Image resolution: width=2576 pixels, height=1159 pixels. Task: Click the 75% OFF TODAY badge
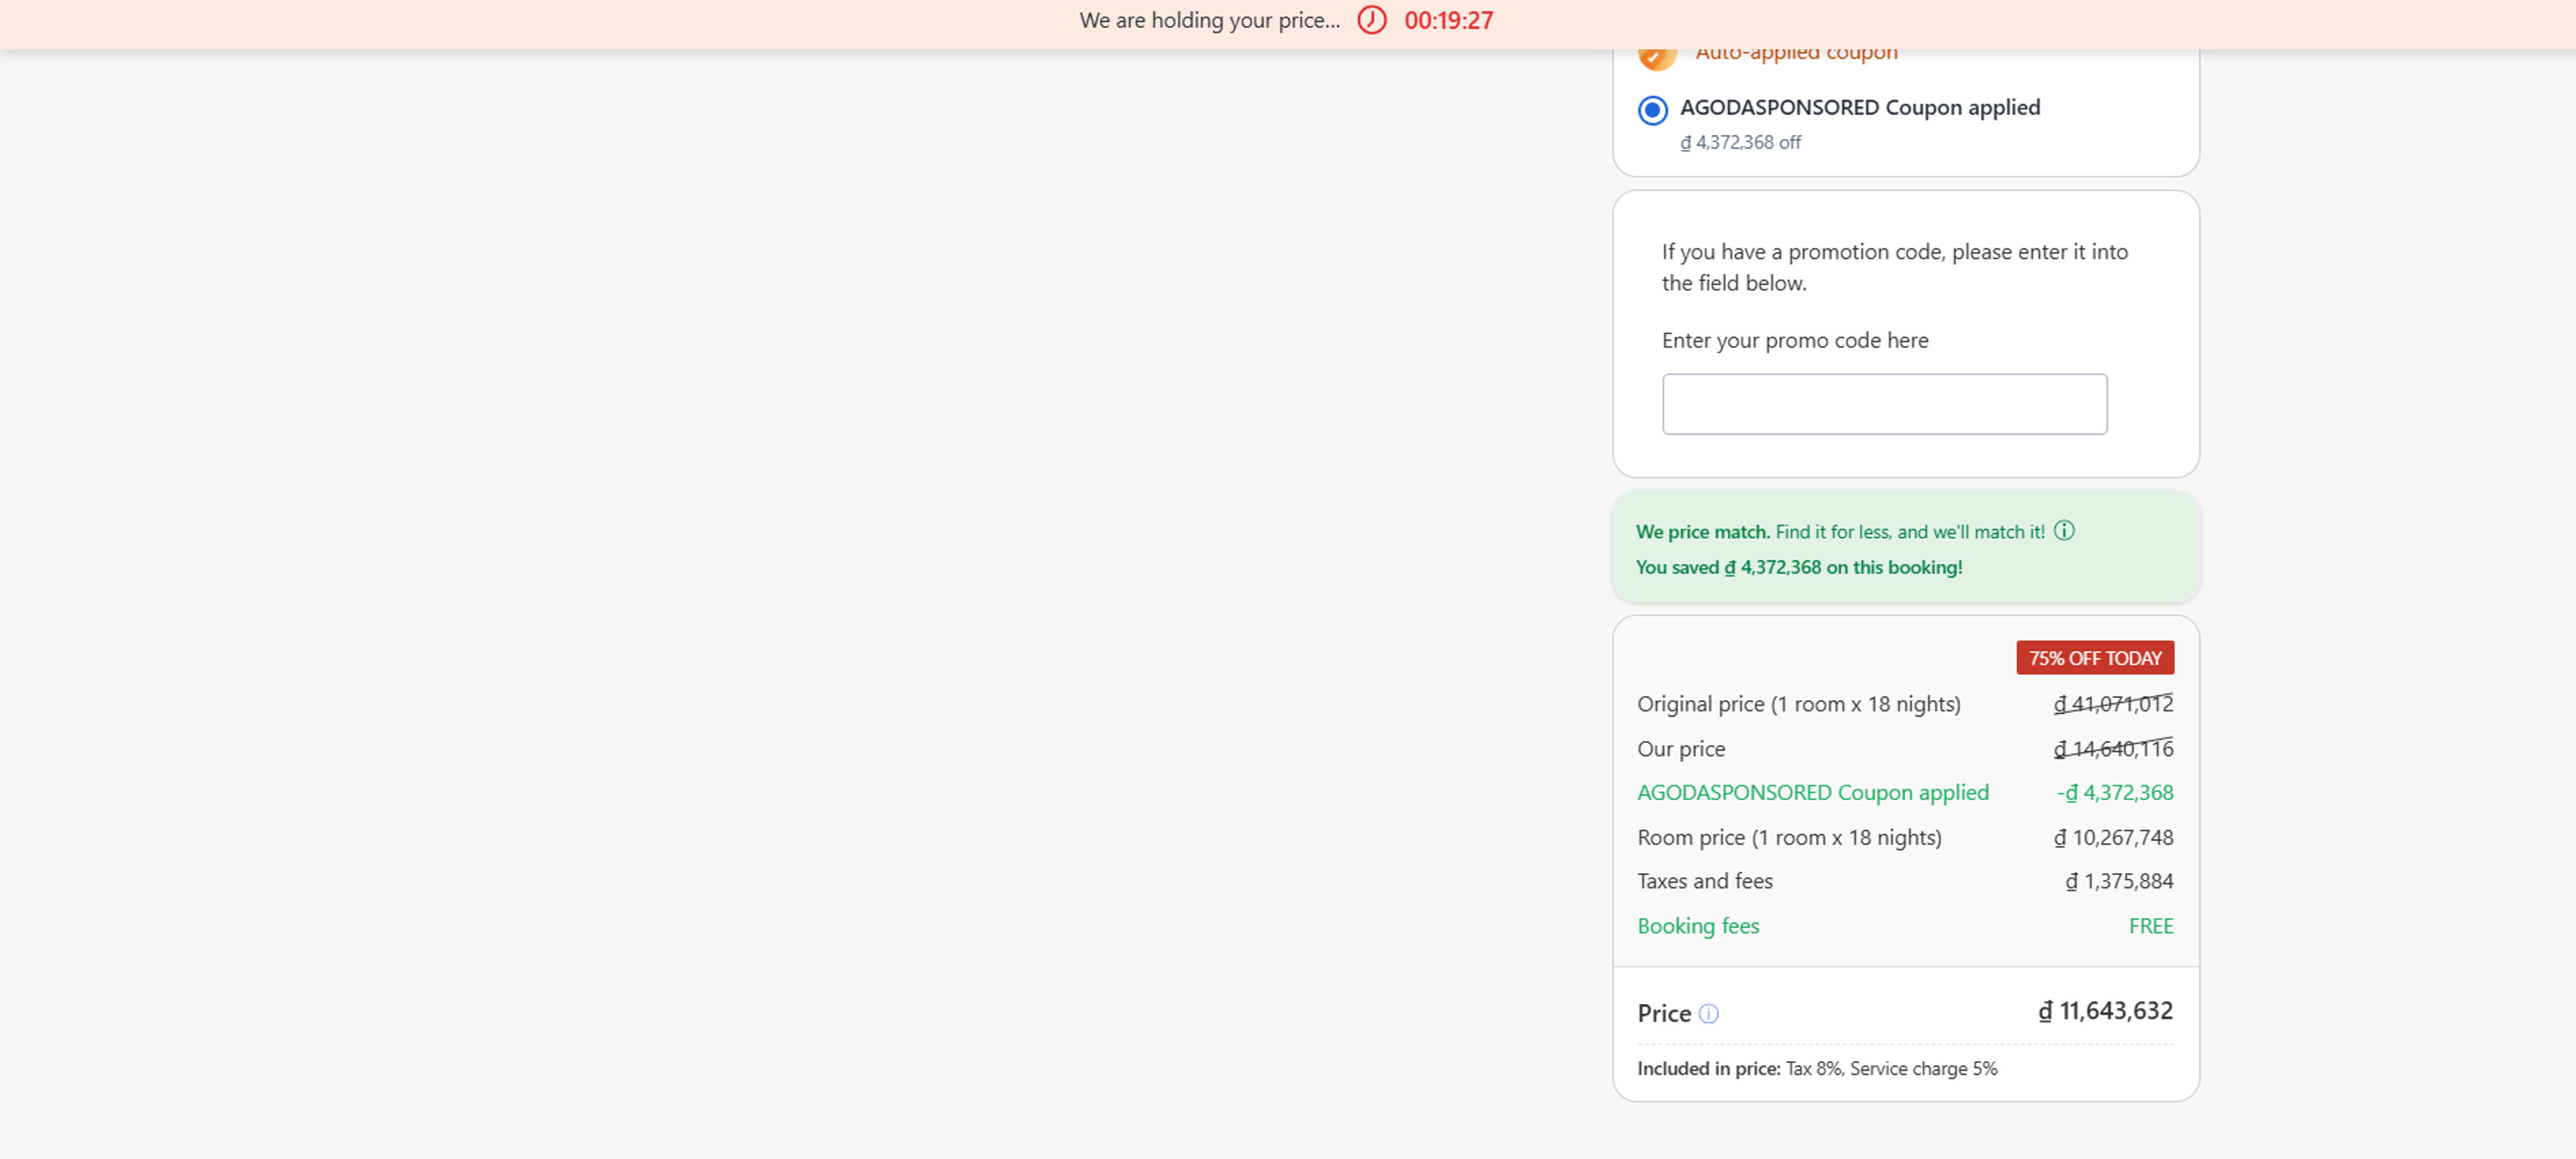coord(2094,658)
